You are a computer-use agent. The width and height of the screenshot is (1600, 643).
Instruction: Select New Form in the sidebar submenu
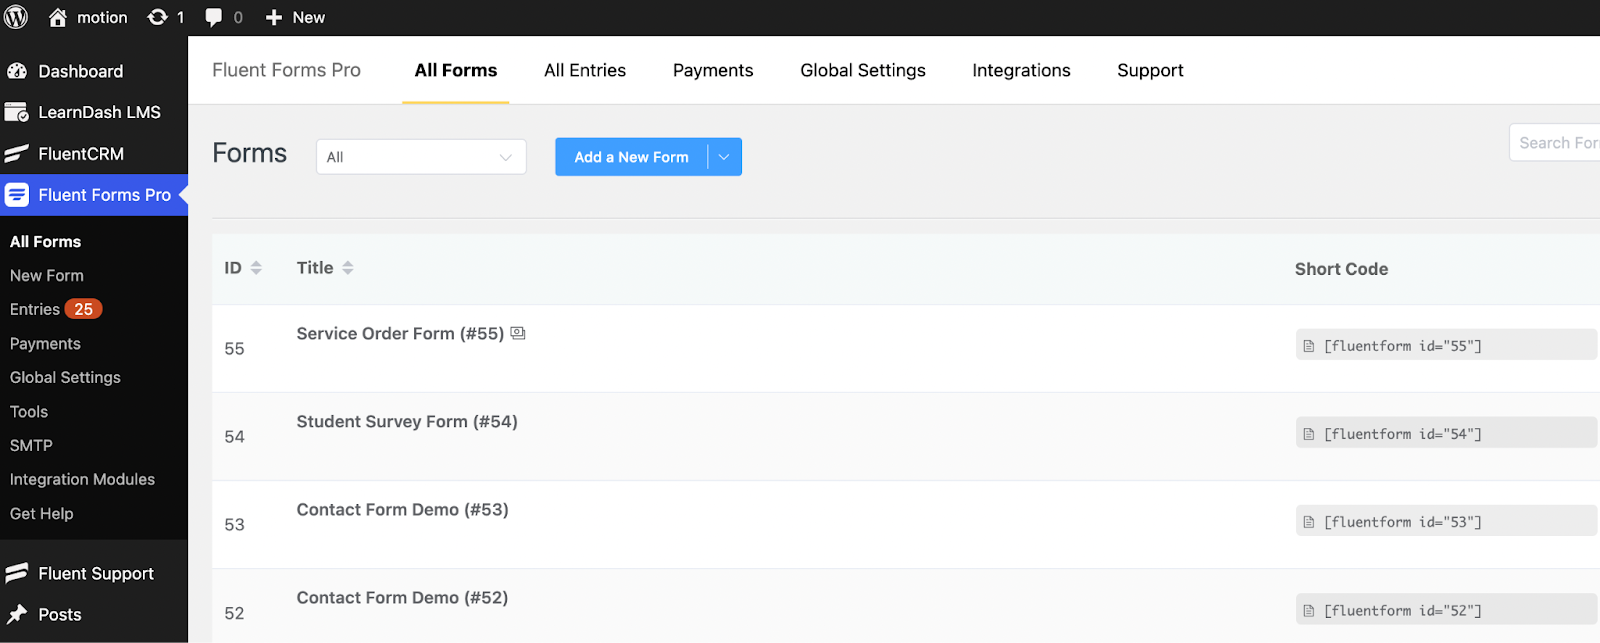click(47, 275)
